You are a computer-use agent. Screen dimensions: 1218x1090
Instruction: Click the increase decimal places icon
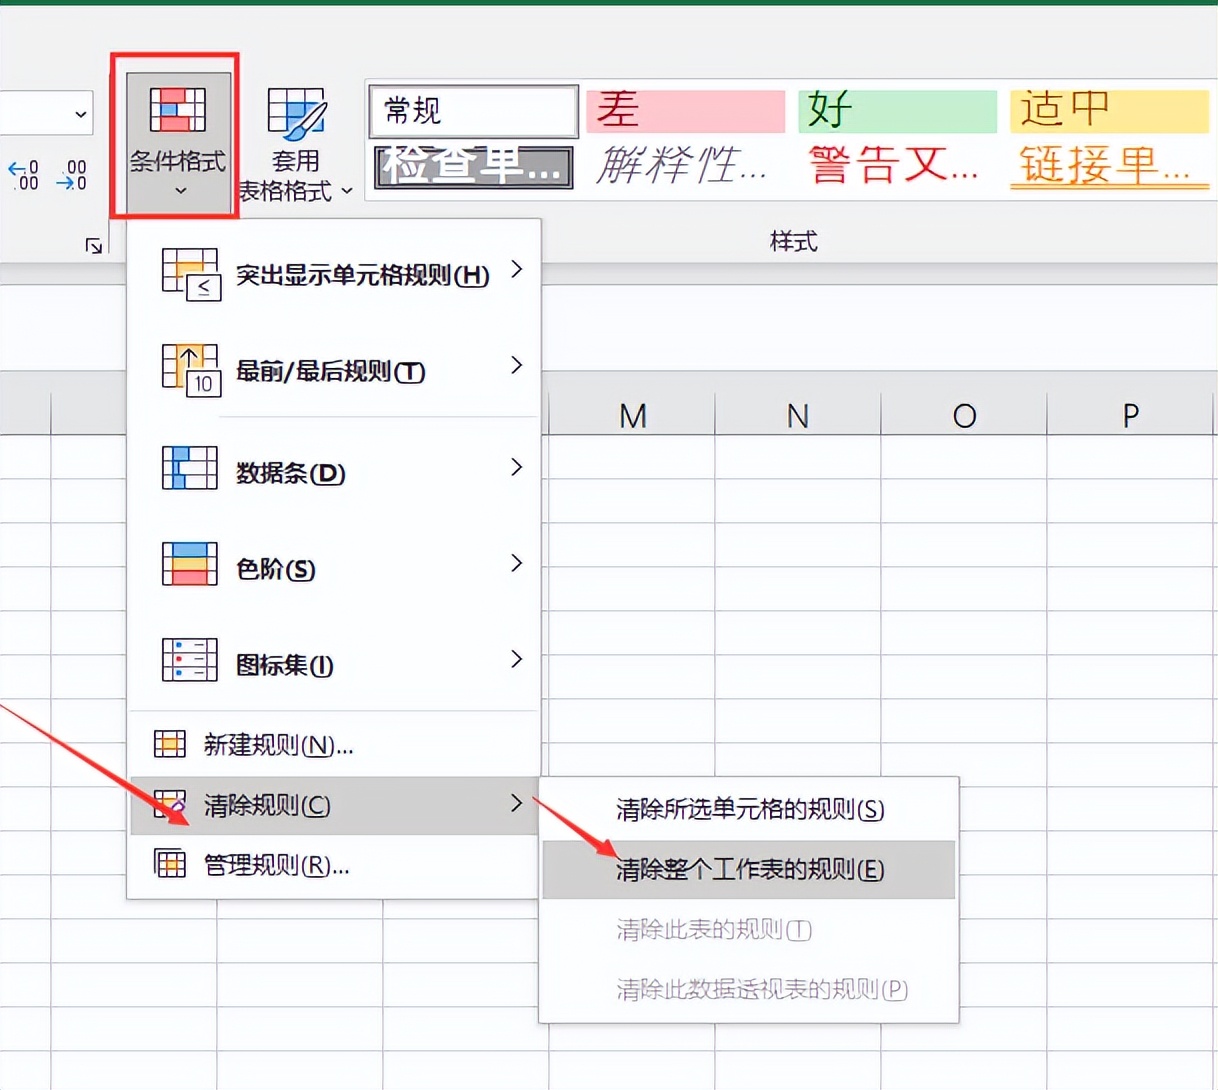point(23,175)
